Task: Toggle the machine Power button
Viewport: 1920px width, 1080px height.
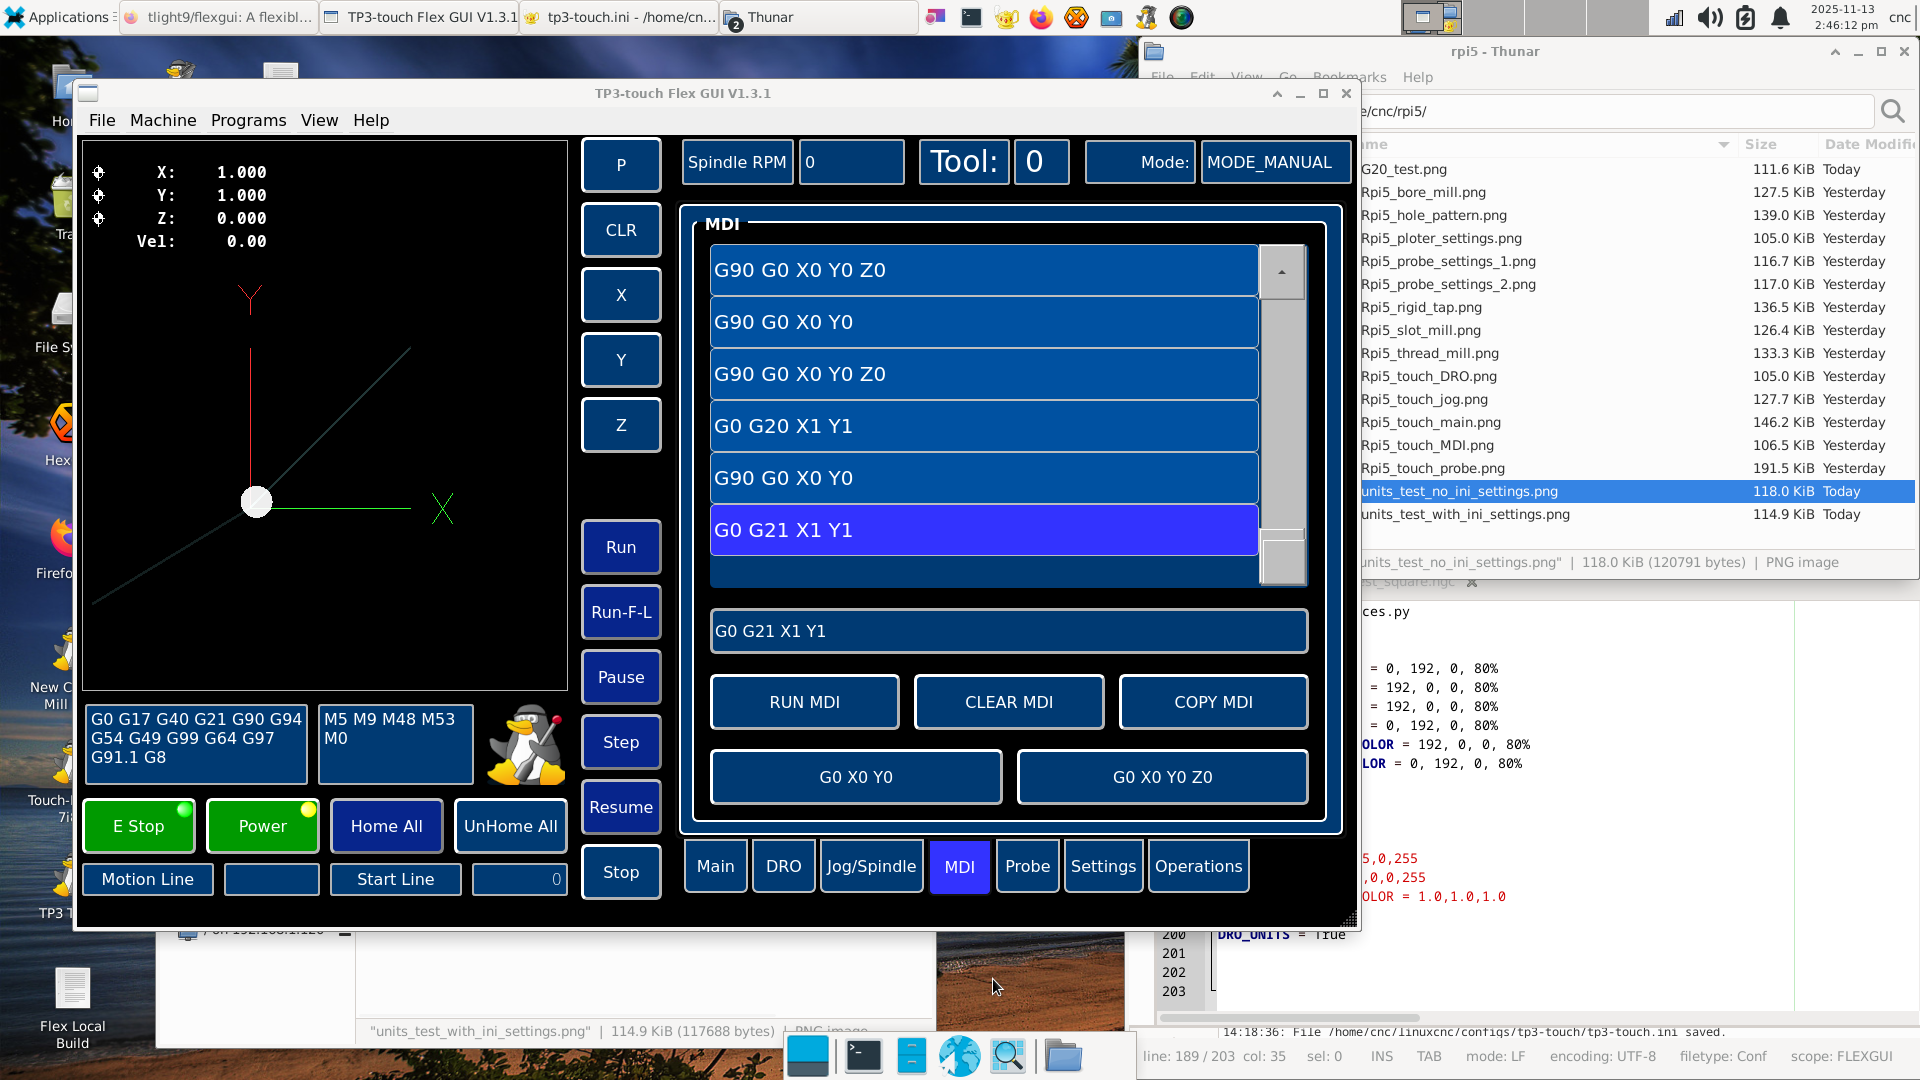Action: 262,826
